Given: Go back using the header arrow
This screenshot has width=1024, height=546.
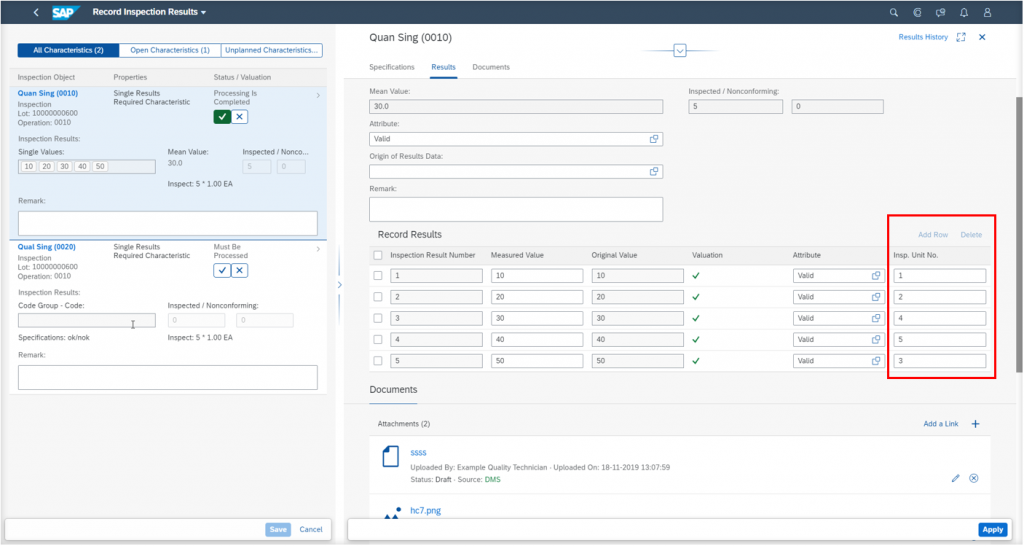Looking at the screenshot, I should click(x=36, y=12).
